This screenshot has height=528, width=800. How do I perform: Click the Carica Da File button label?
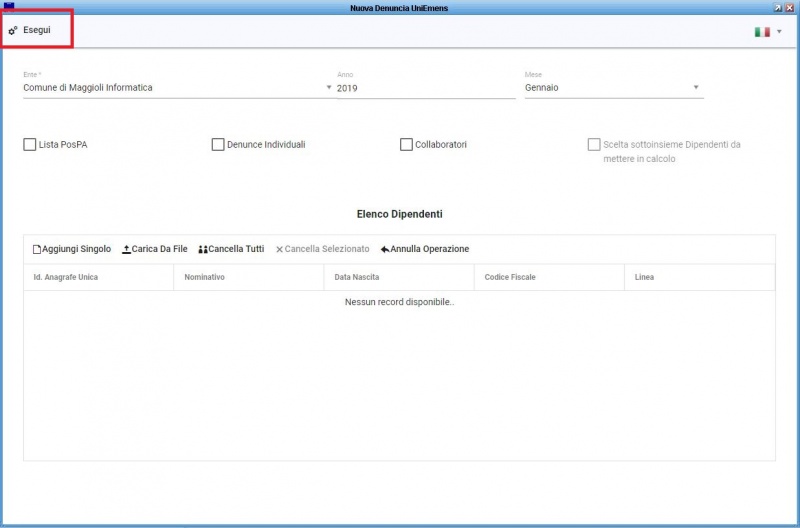pyautogui.click(x=160, y=249)
